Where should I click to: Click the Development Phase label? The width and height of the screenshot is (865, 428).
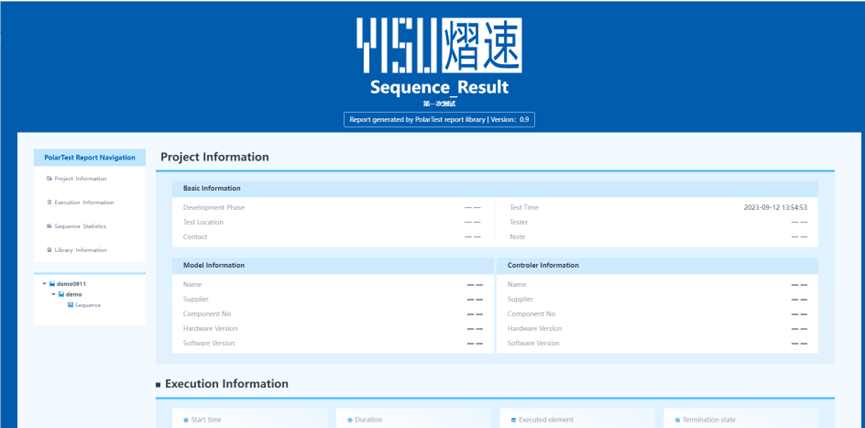pos(213,207)
